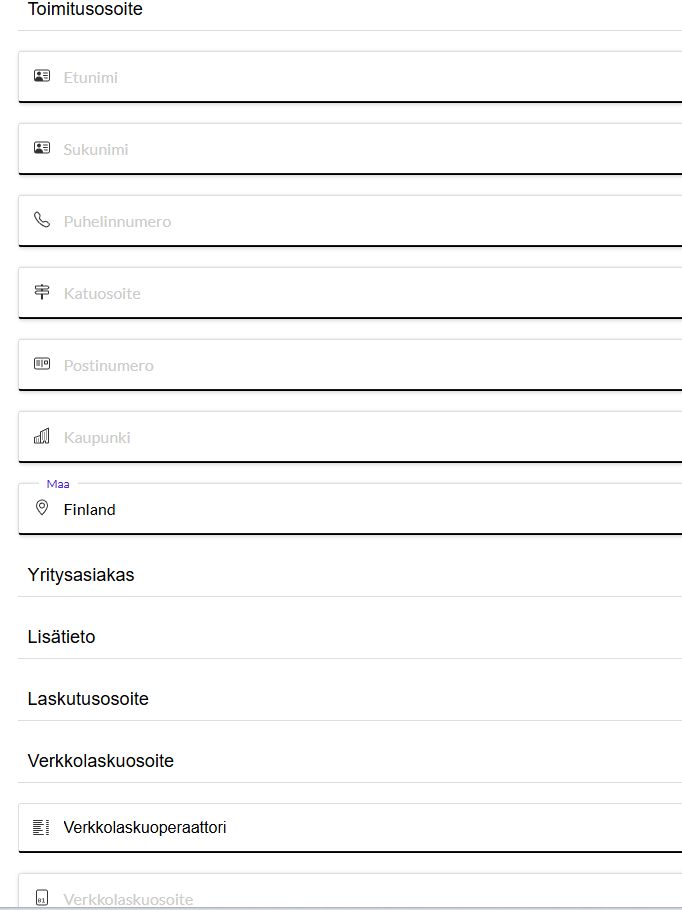Open the Verkkolaskuoperaattori selector

(x=351, y=828)
